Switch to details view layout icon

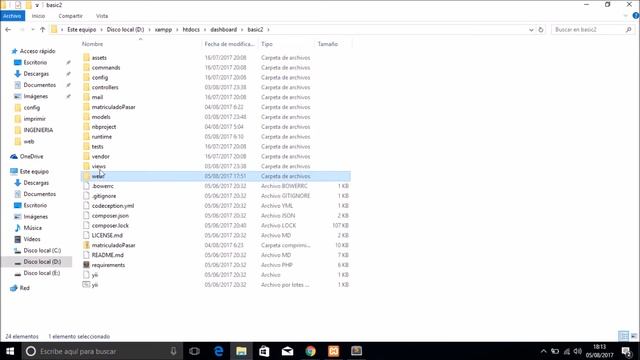(624, 336)
